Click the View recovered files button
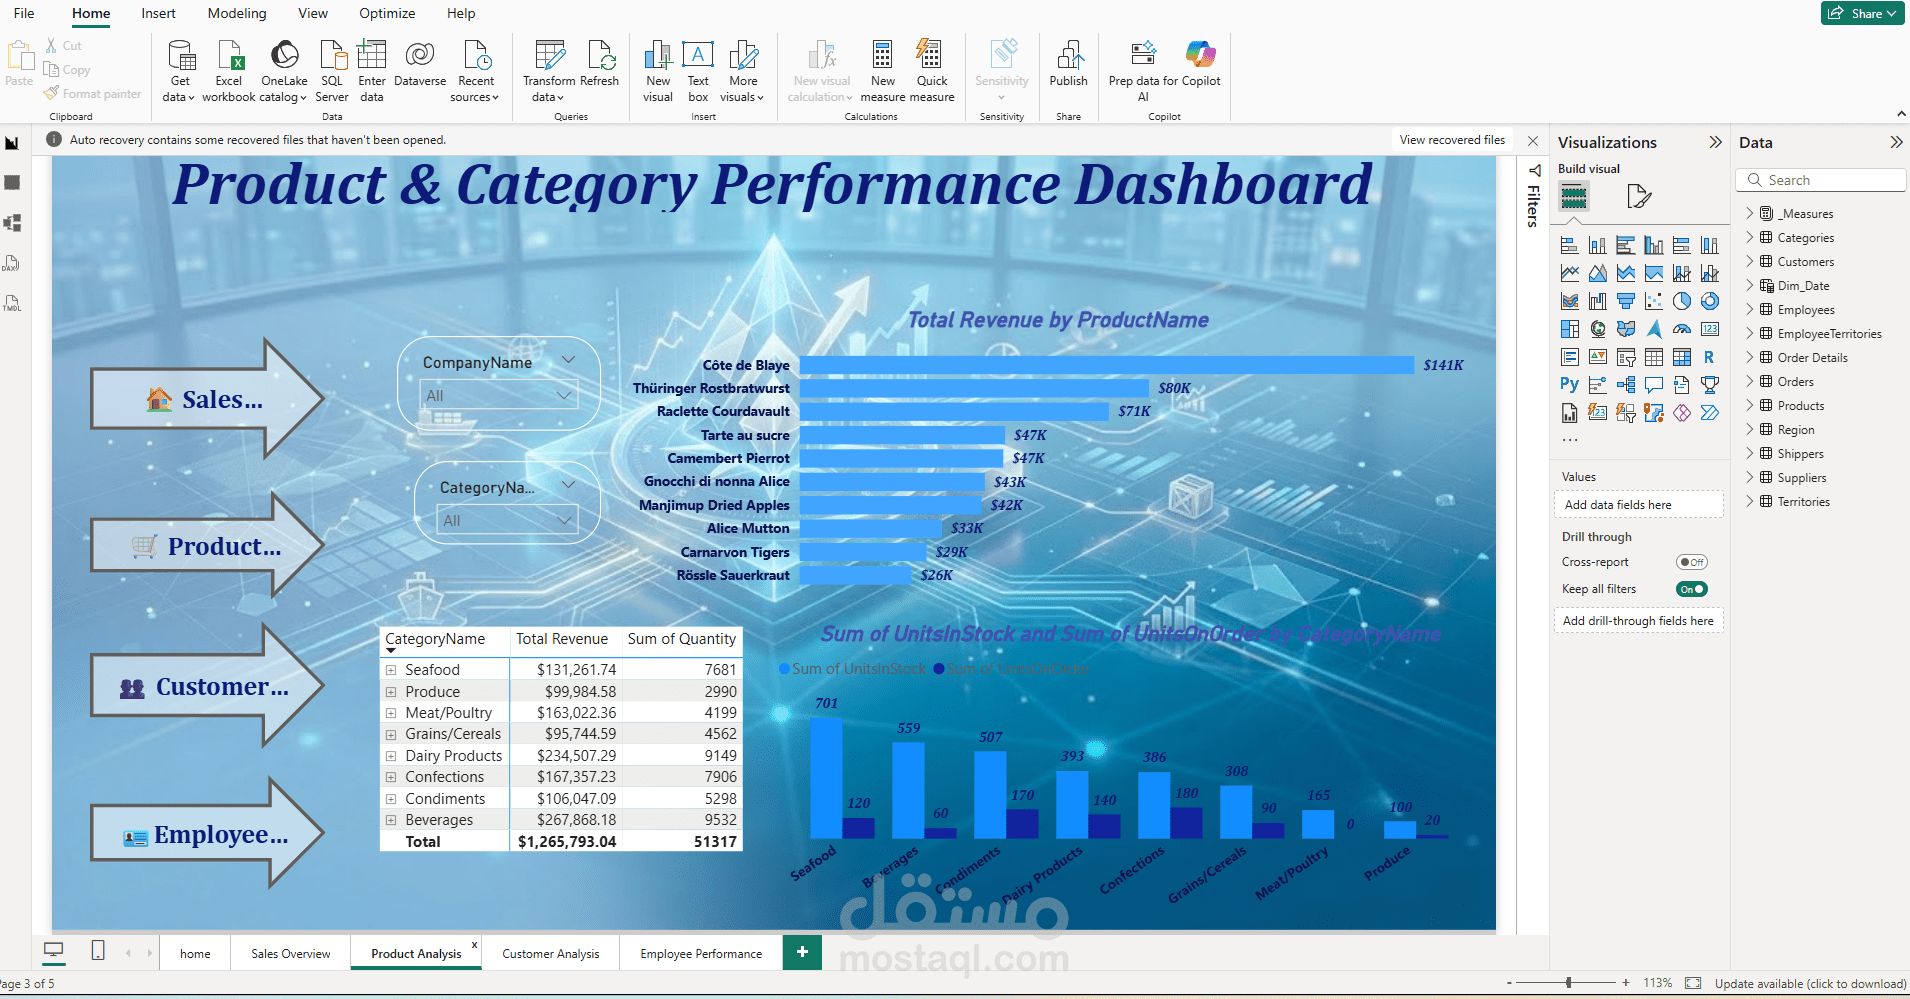1910x999 pixels. tap(1452, 140)
